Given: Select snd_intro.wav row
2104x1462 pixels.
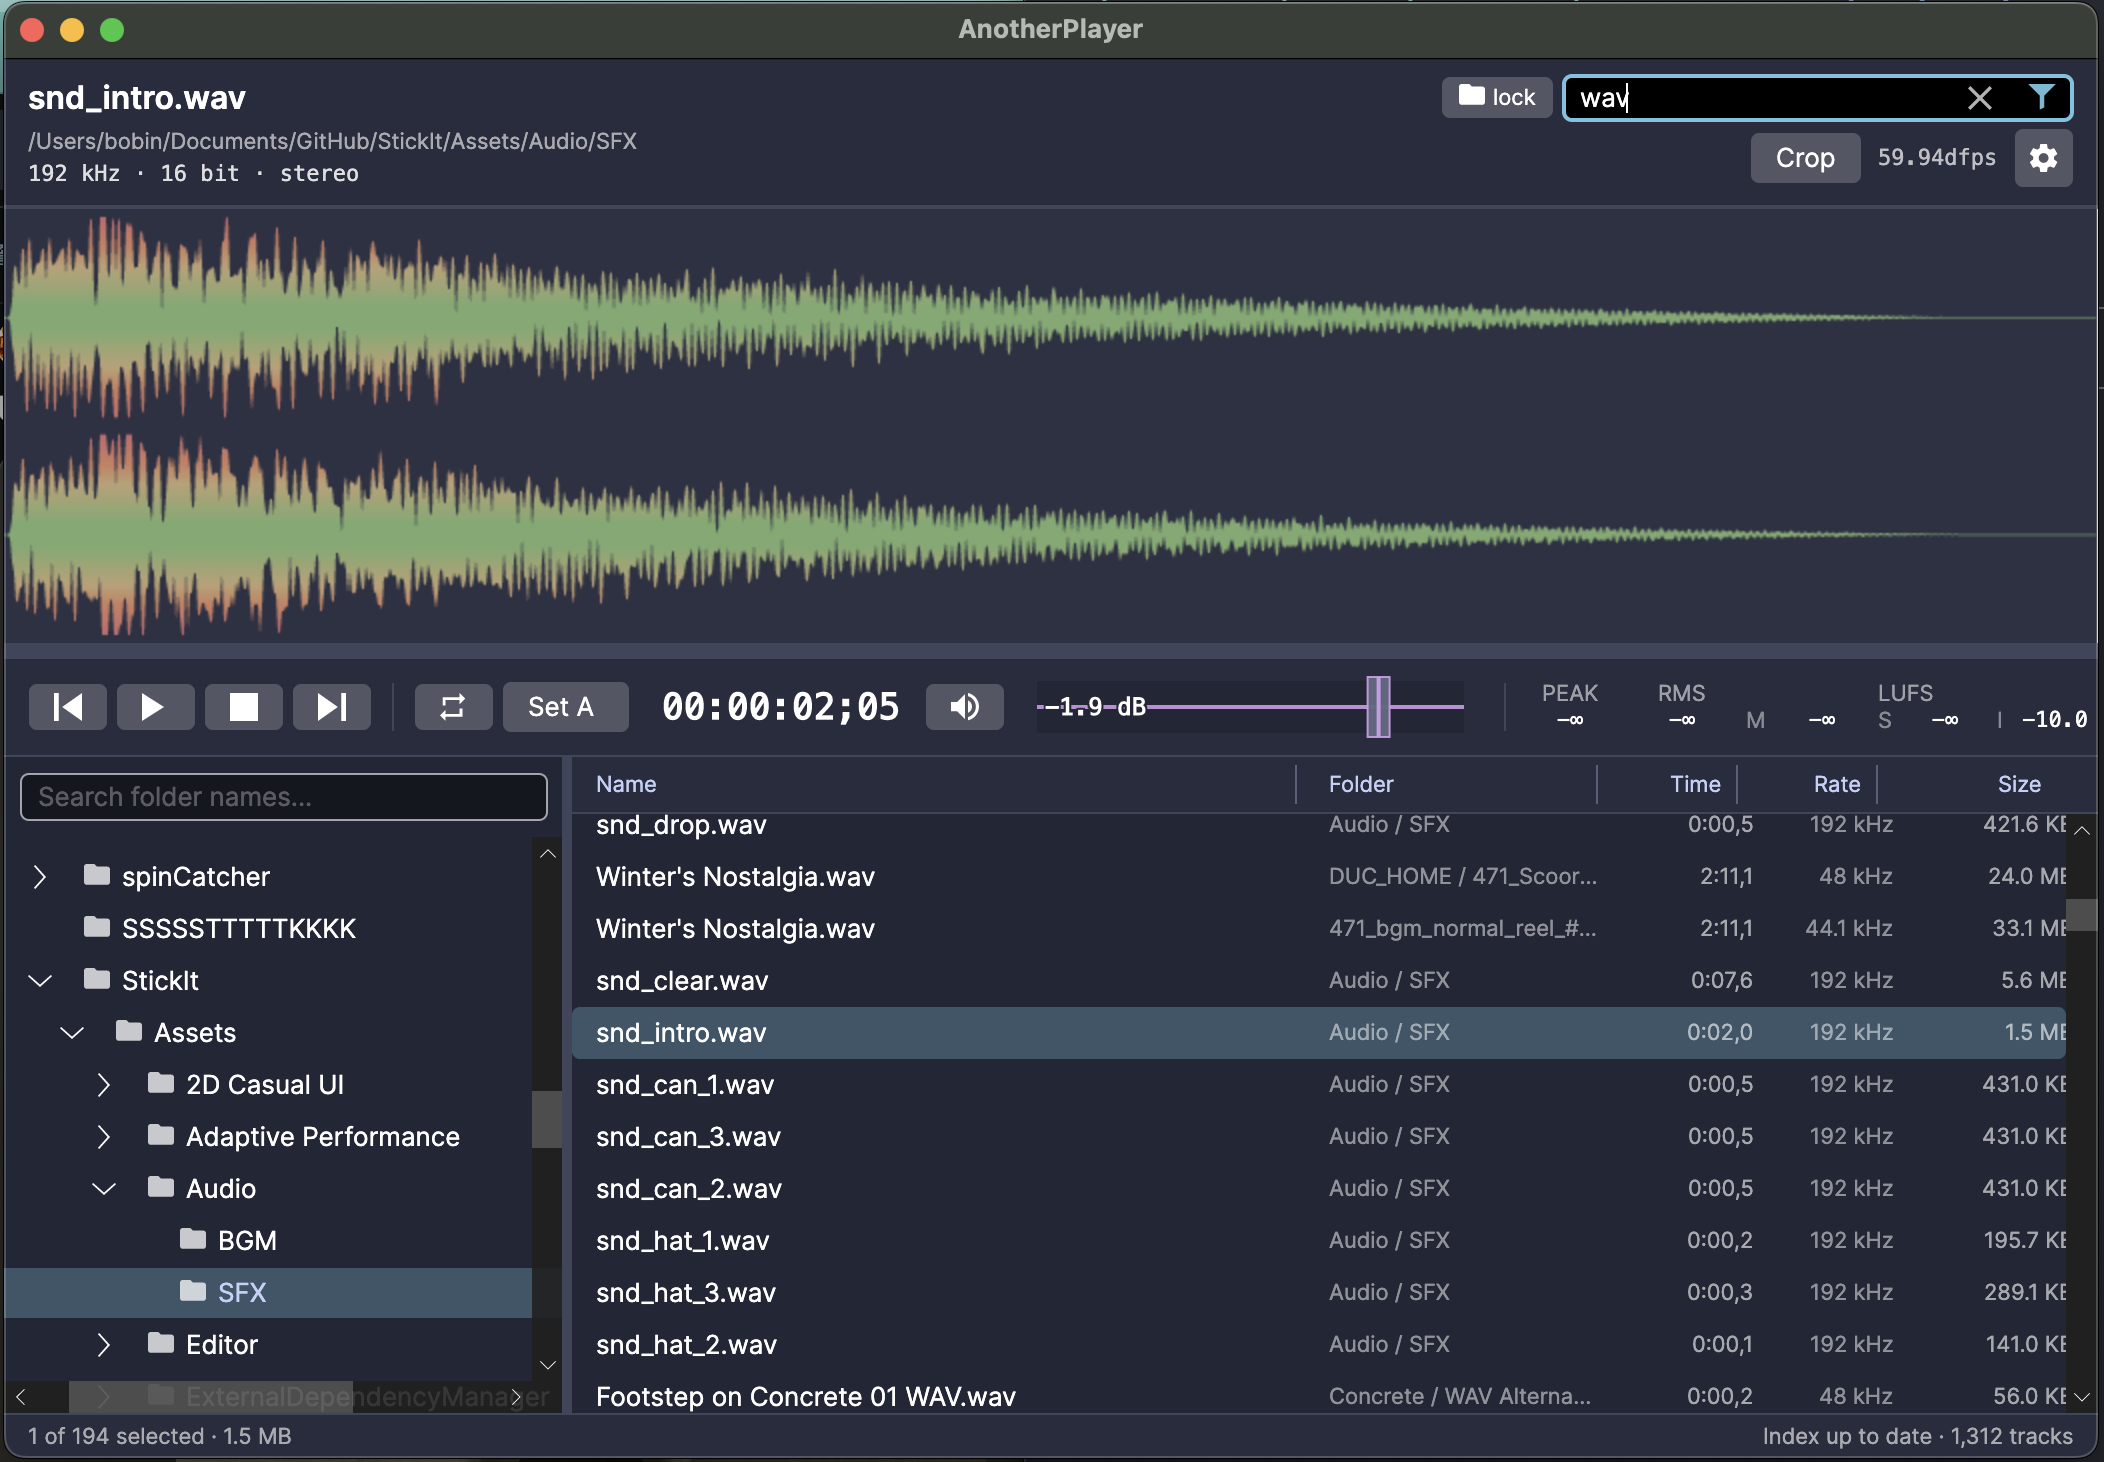Looking at the screenshot, I should coord(1319,1033).
